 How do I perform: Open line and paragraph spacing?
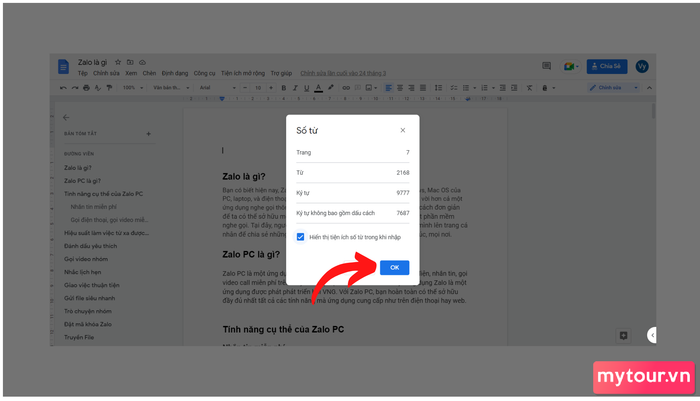pyautogui.click(x=438, y=88)
